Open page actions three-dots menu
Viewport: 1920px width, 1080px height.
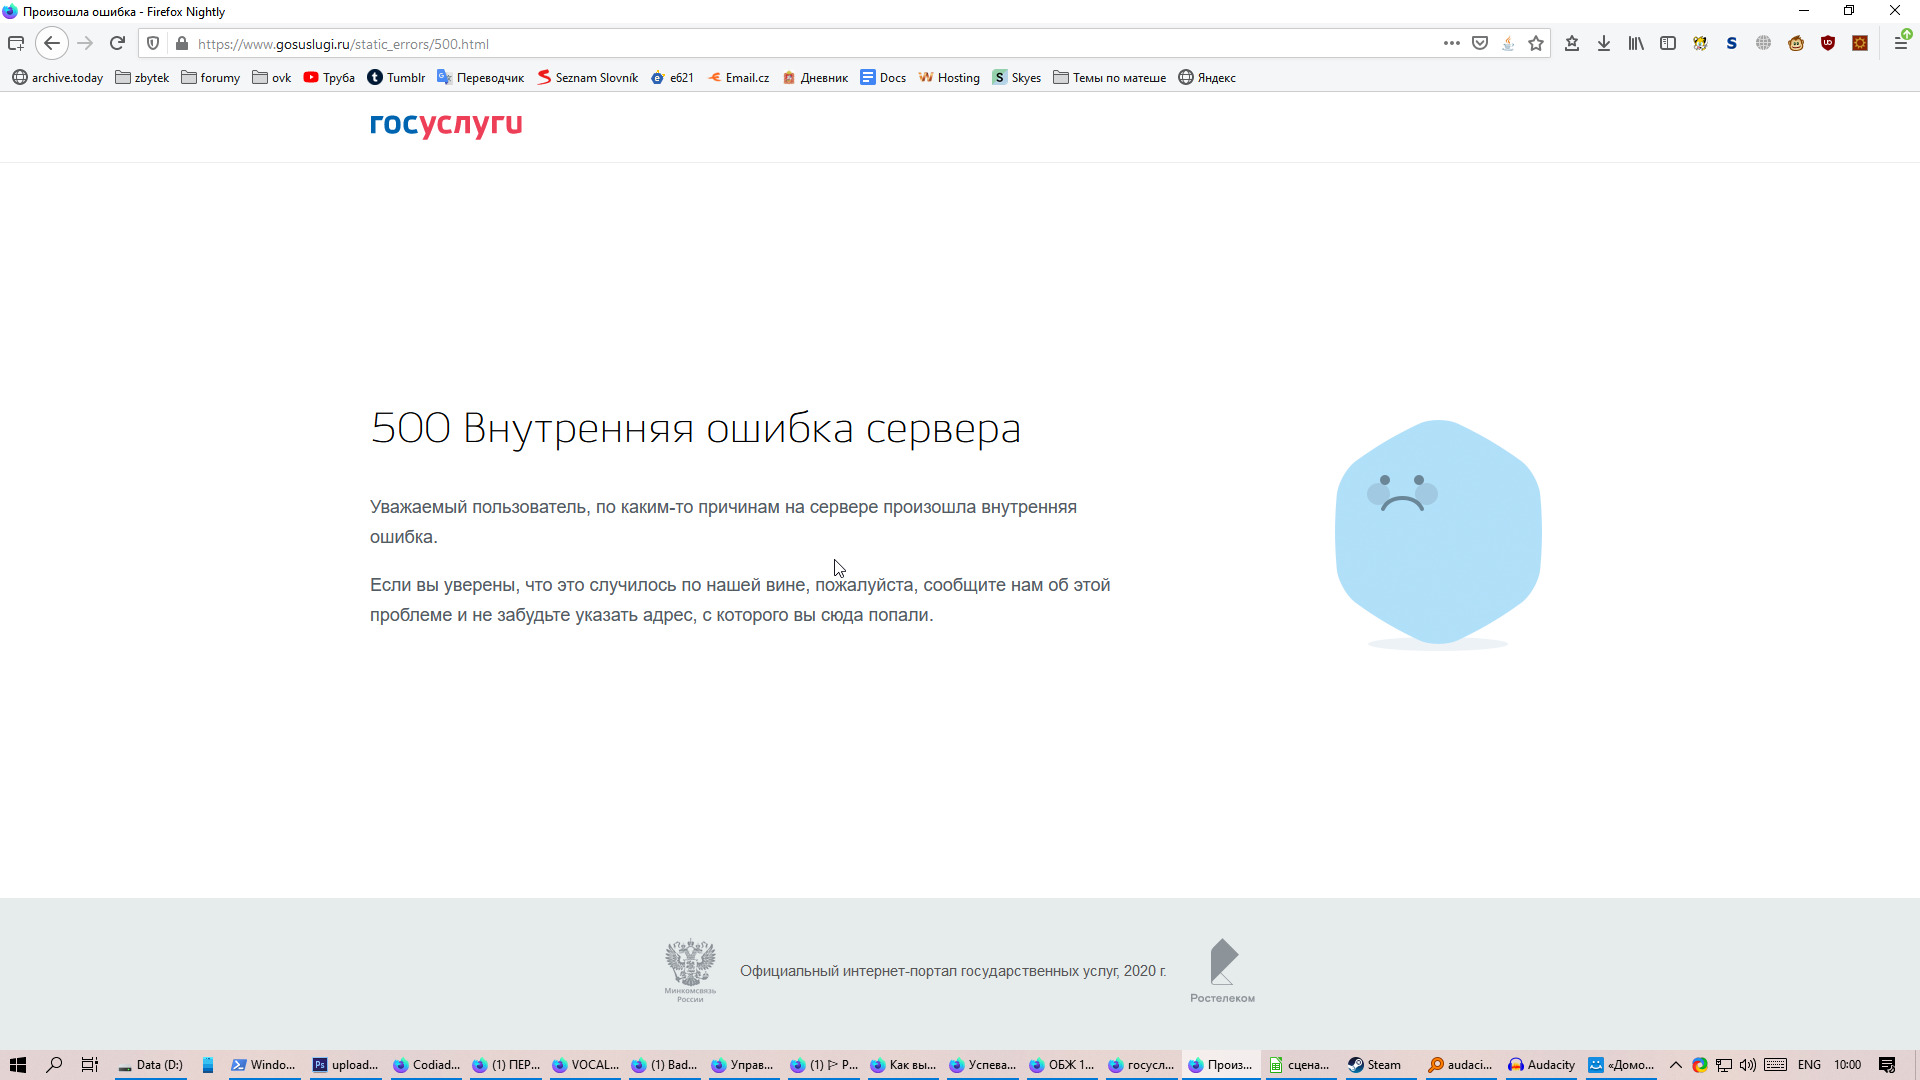pyautogui.click(x=1452, y=43)
